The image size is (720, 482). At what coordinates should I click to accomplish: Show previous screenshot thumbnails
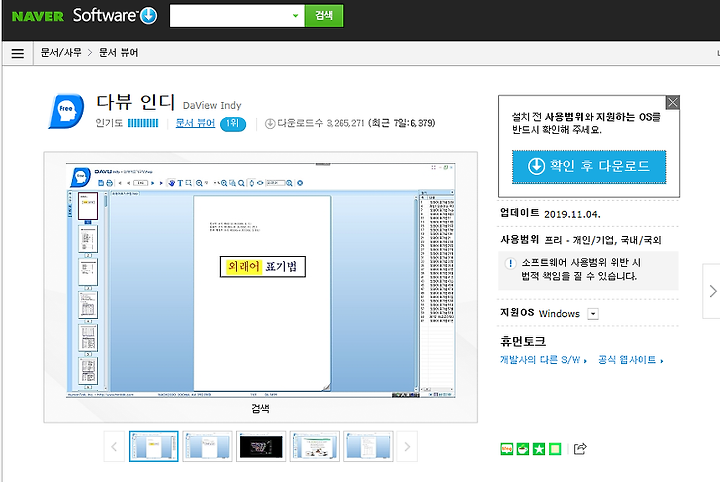(x=114, y=446)
